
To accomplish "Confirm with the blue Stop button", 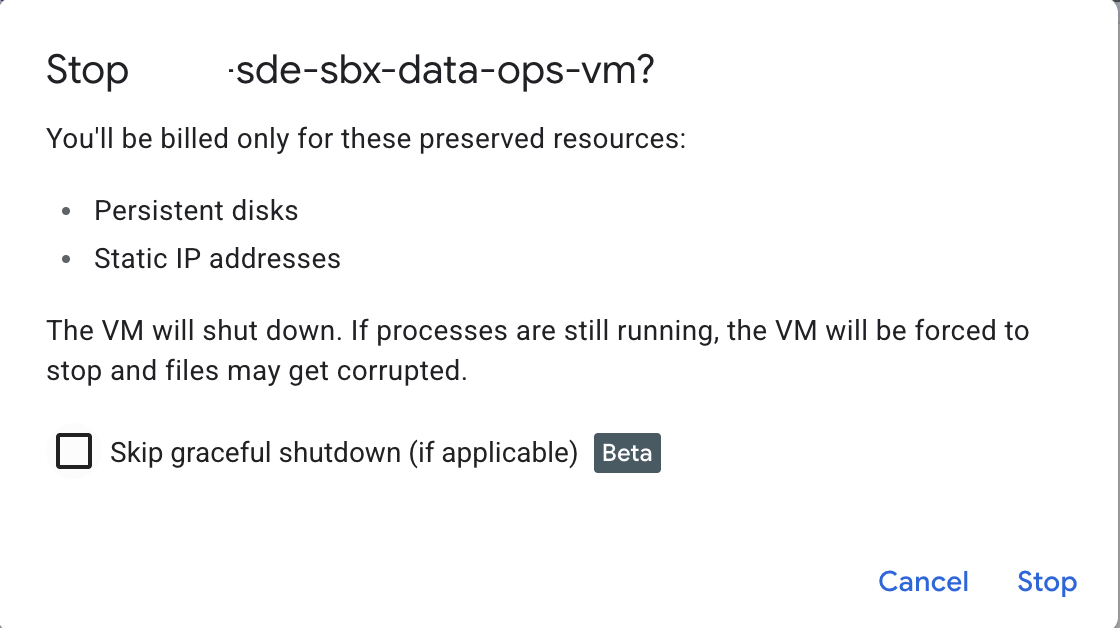I will point(1046,582).
